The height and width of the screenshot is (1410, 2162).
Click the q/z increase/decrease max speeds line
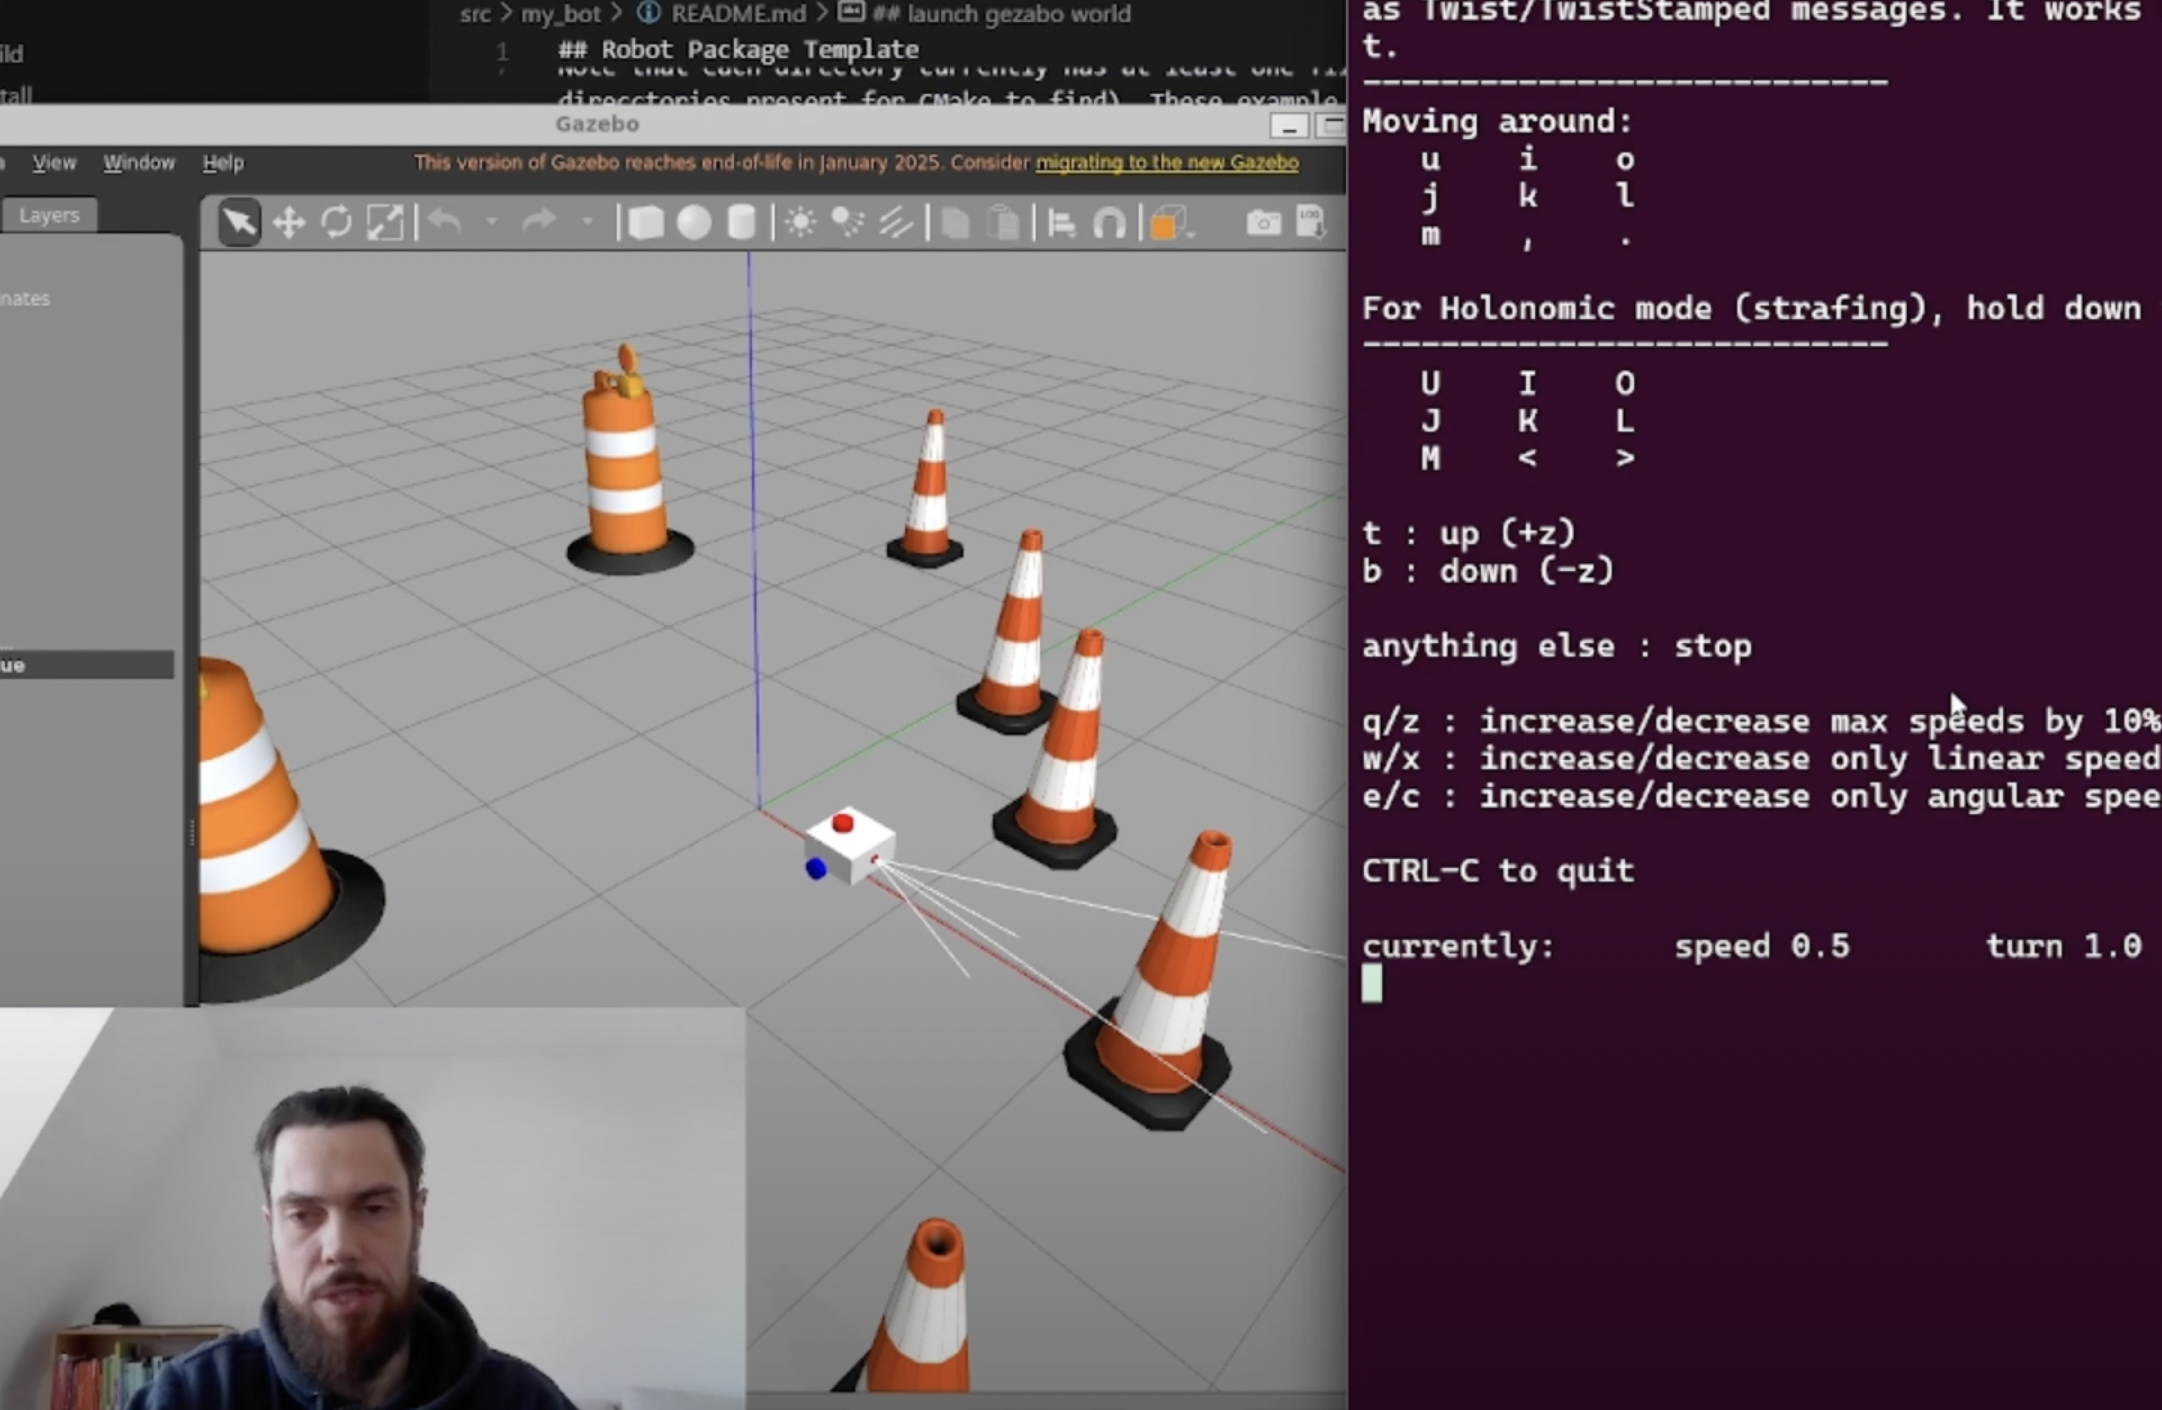point(1761,721)
